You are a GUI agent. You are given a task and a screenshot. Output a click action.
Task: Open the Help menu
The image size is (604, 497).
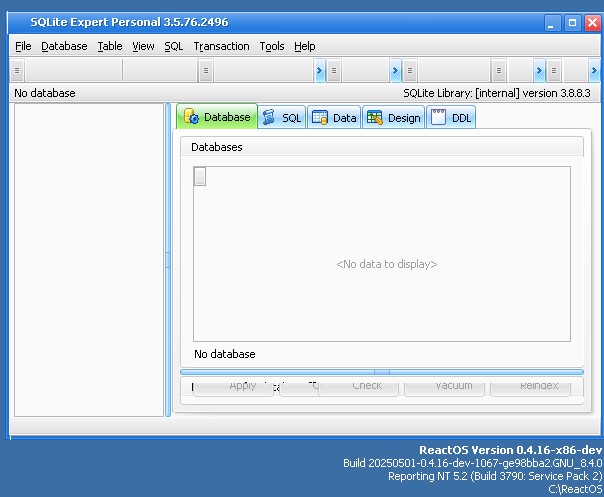[305, 46]
